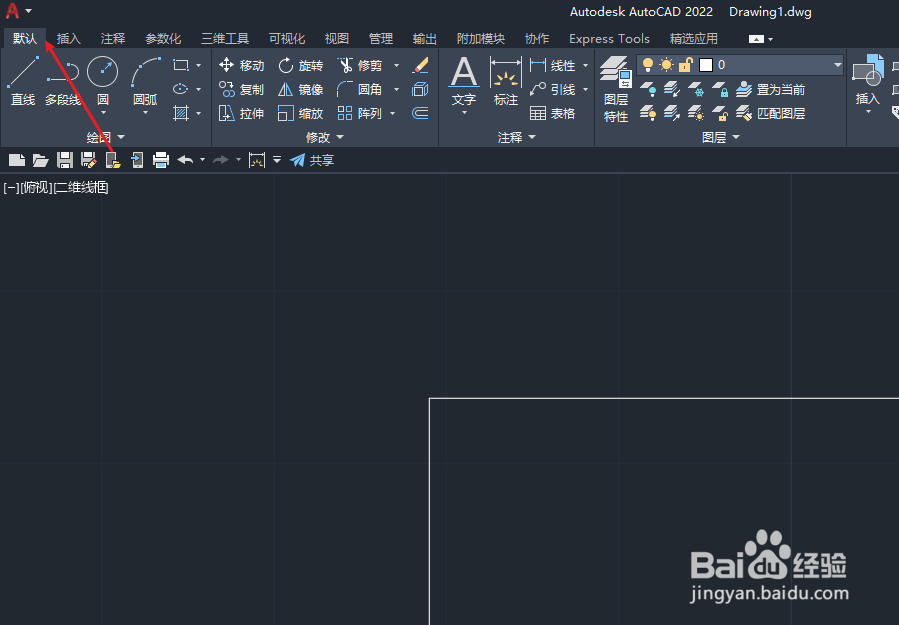Activate the 拉伸 (Stretch) command
The height and width of the screenshot is (625, 899).
[241, 114]
